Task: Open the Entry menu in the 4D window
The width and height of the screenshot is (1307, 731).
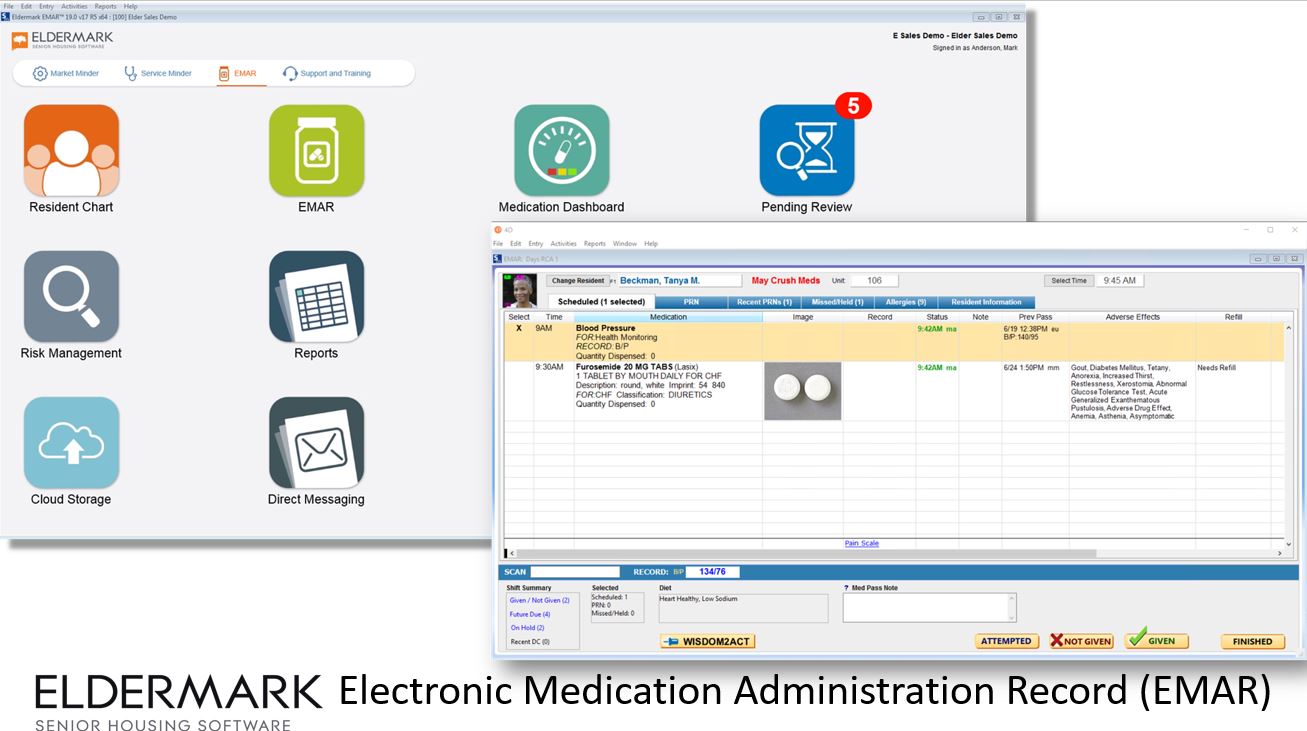Action: tap(536, 244)
